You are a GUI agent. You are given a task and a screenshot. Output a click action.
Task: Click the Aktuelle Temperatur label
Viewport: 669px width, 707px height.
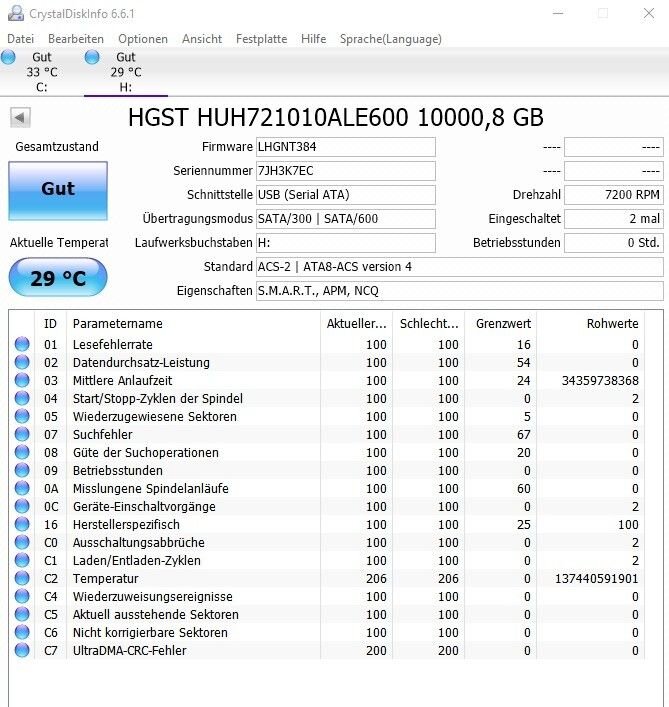[59, 243]
